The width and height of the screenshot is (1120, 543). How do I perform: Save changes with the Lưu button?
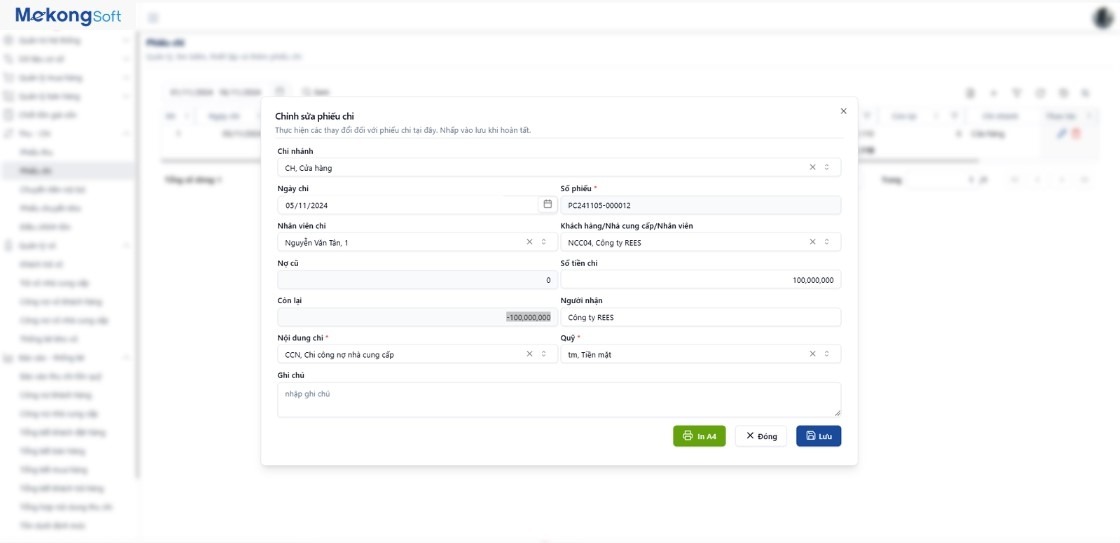pyautogui.click(x=818, y=436)
